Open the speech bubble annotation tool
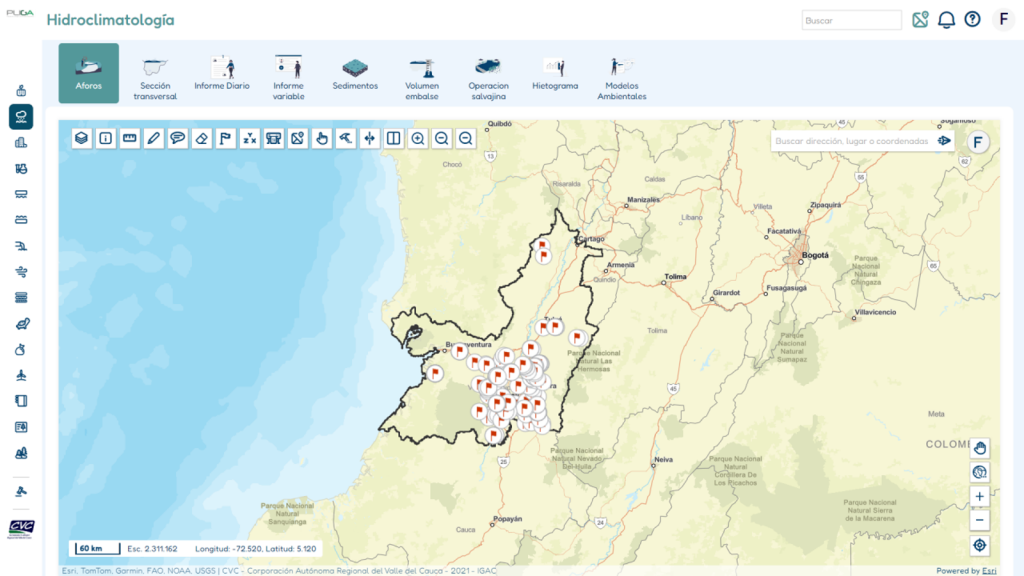 [x=178, y=138]
